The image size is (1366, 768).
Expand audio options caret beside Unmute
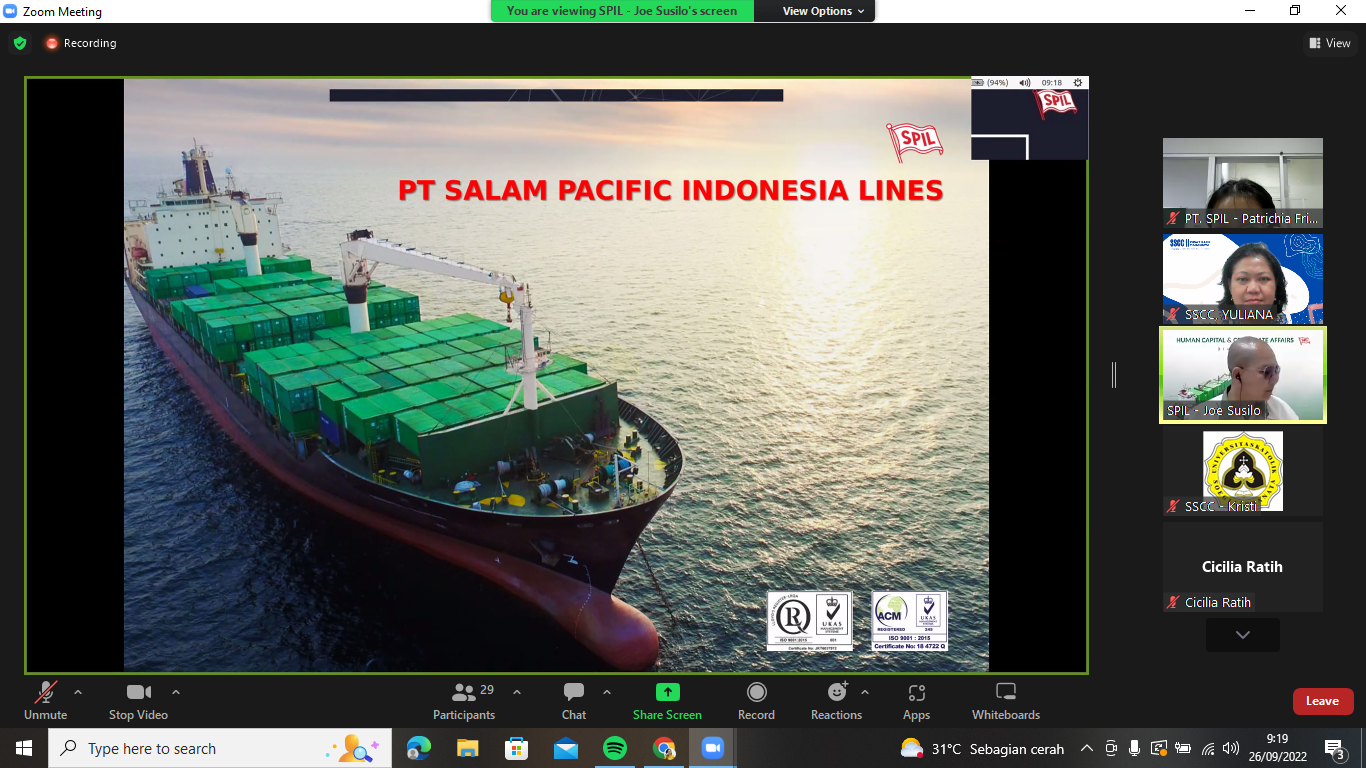(x=78, y=692)
